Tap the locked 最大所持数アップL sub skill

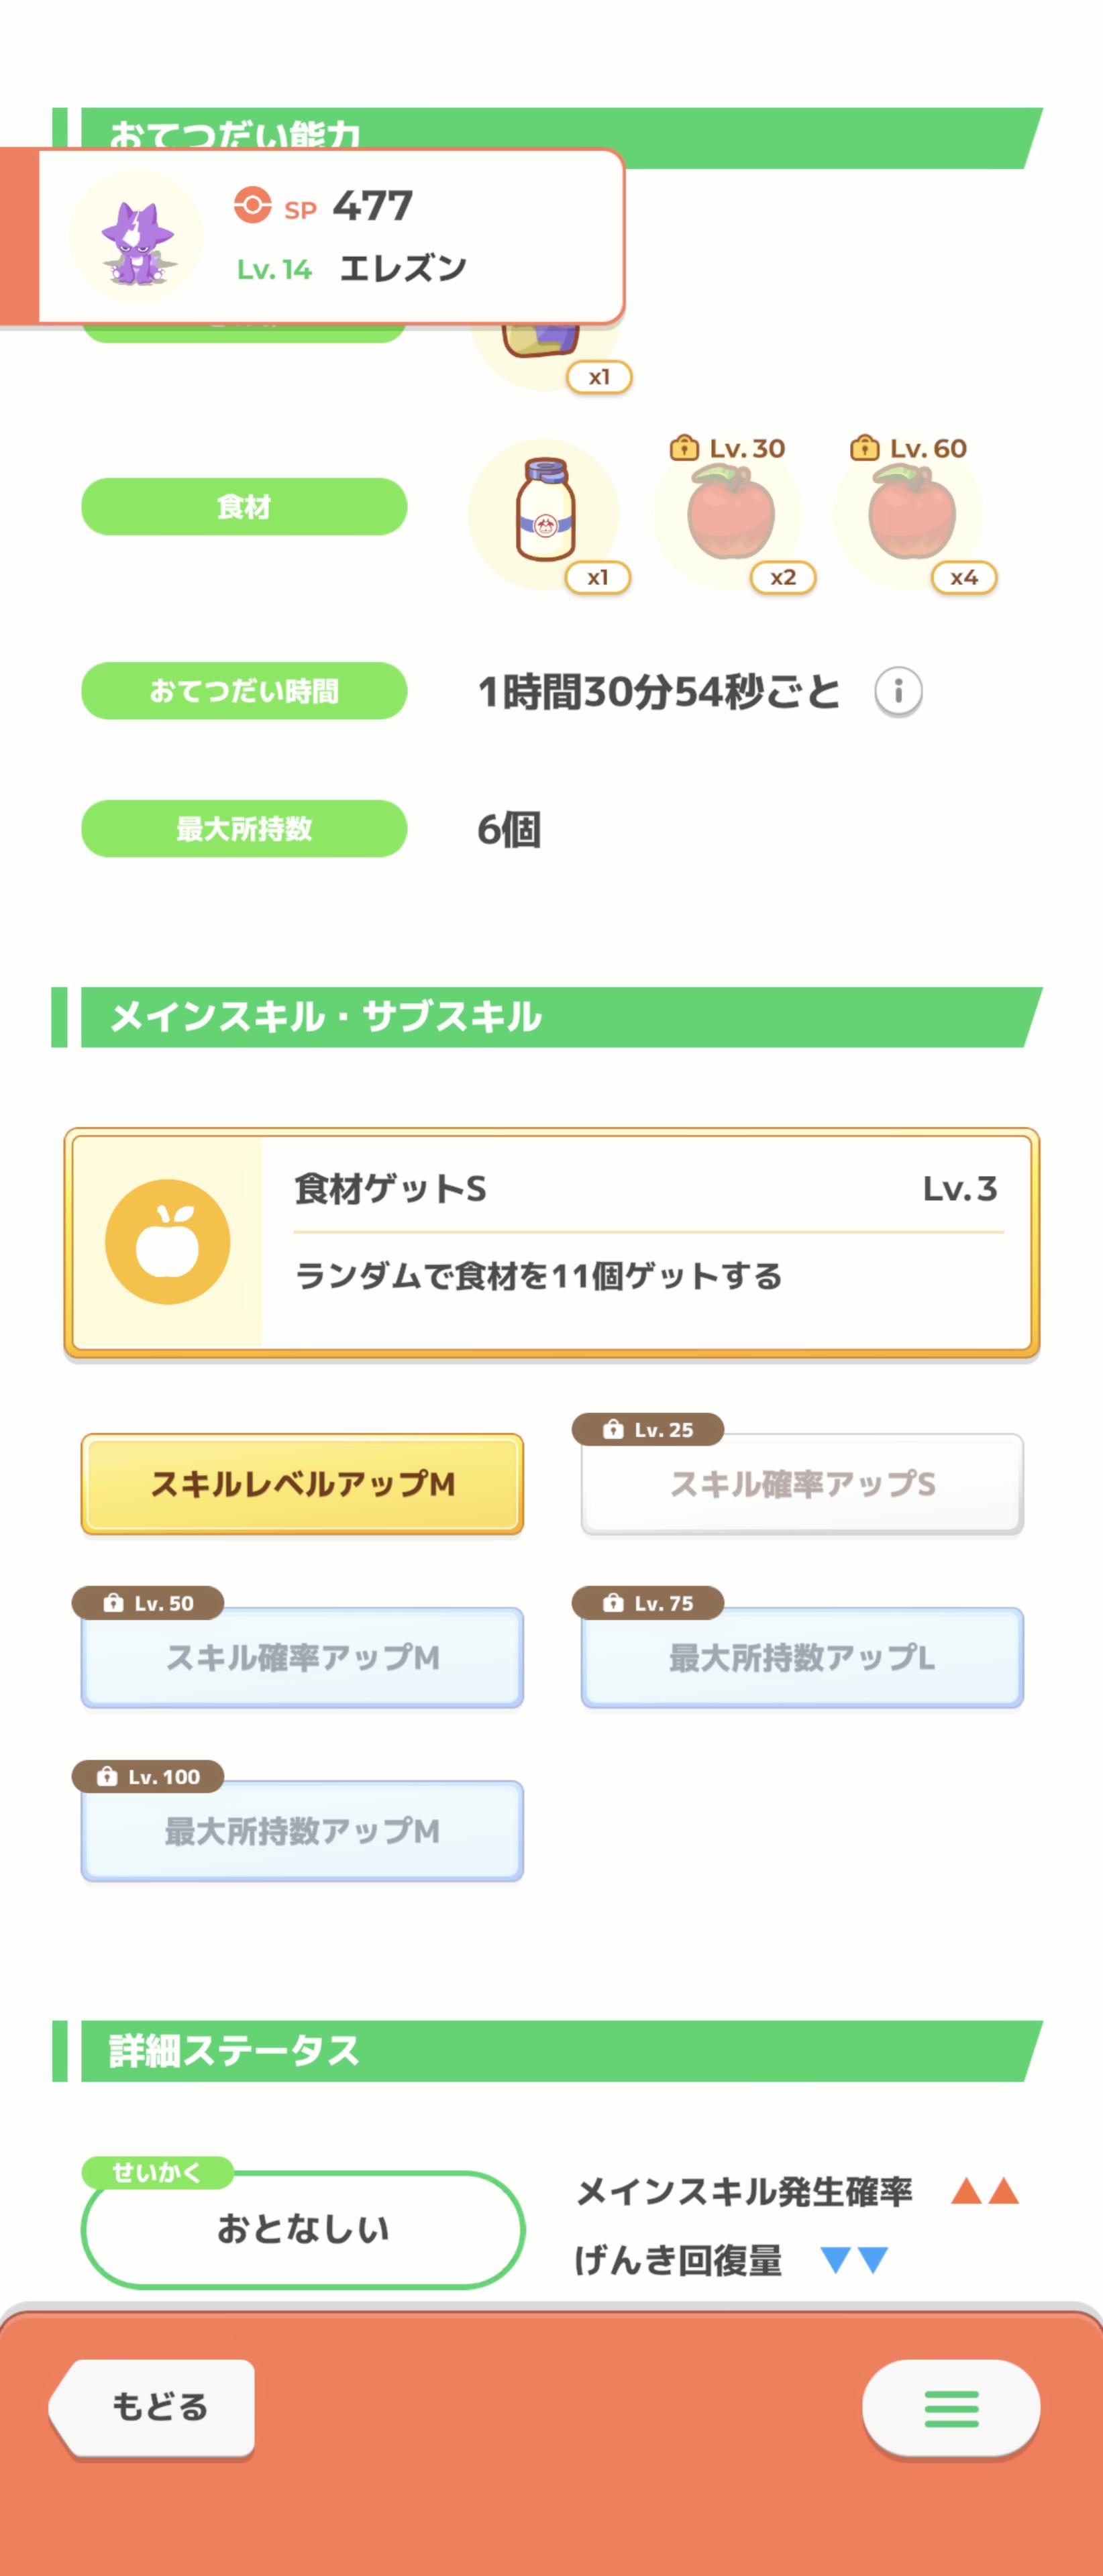point(802,1657)
